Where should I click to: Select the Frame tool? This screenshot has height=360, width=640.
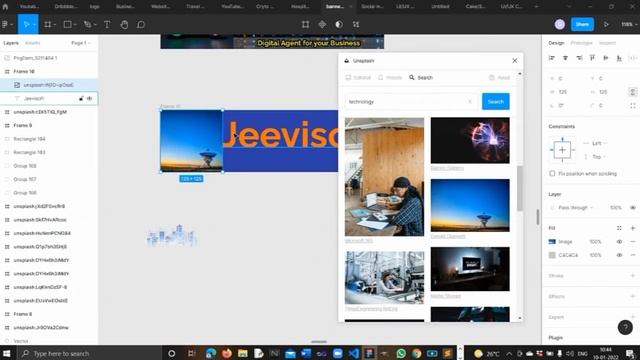(x=48, y=24)
